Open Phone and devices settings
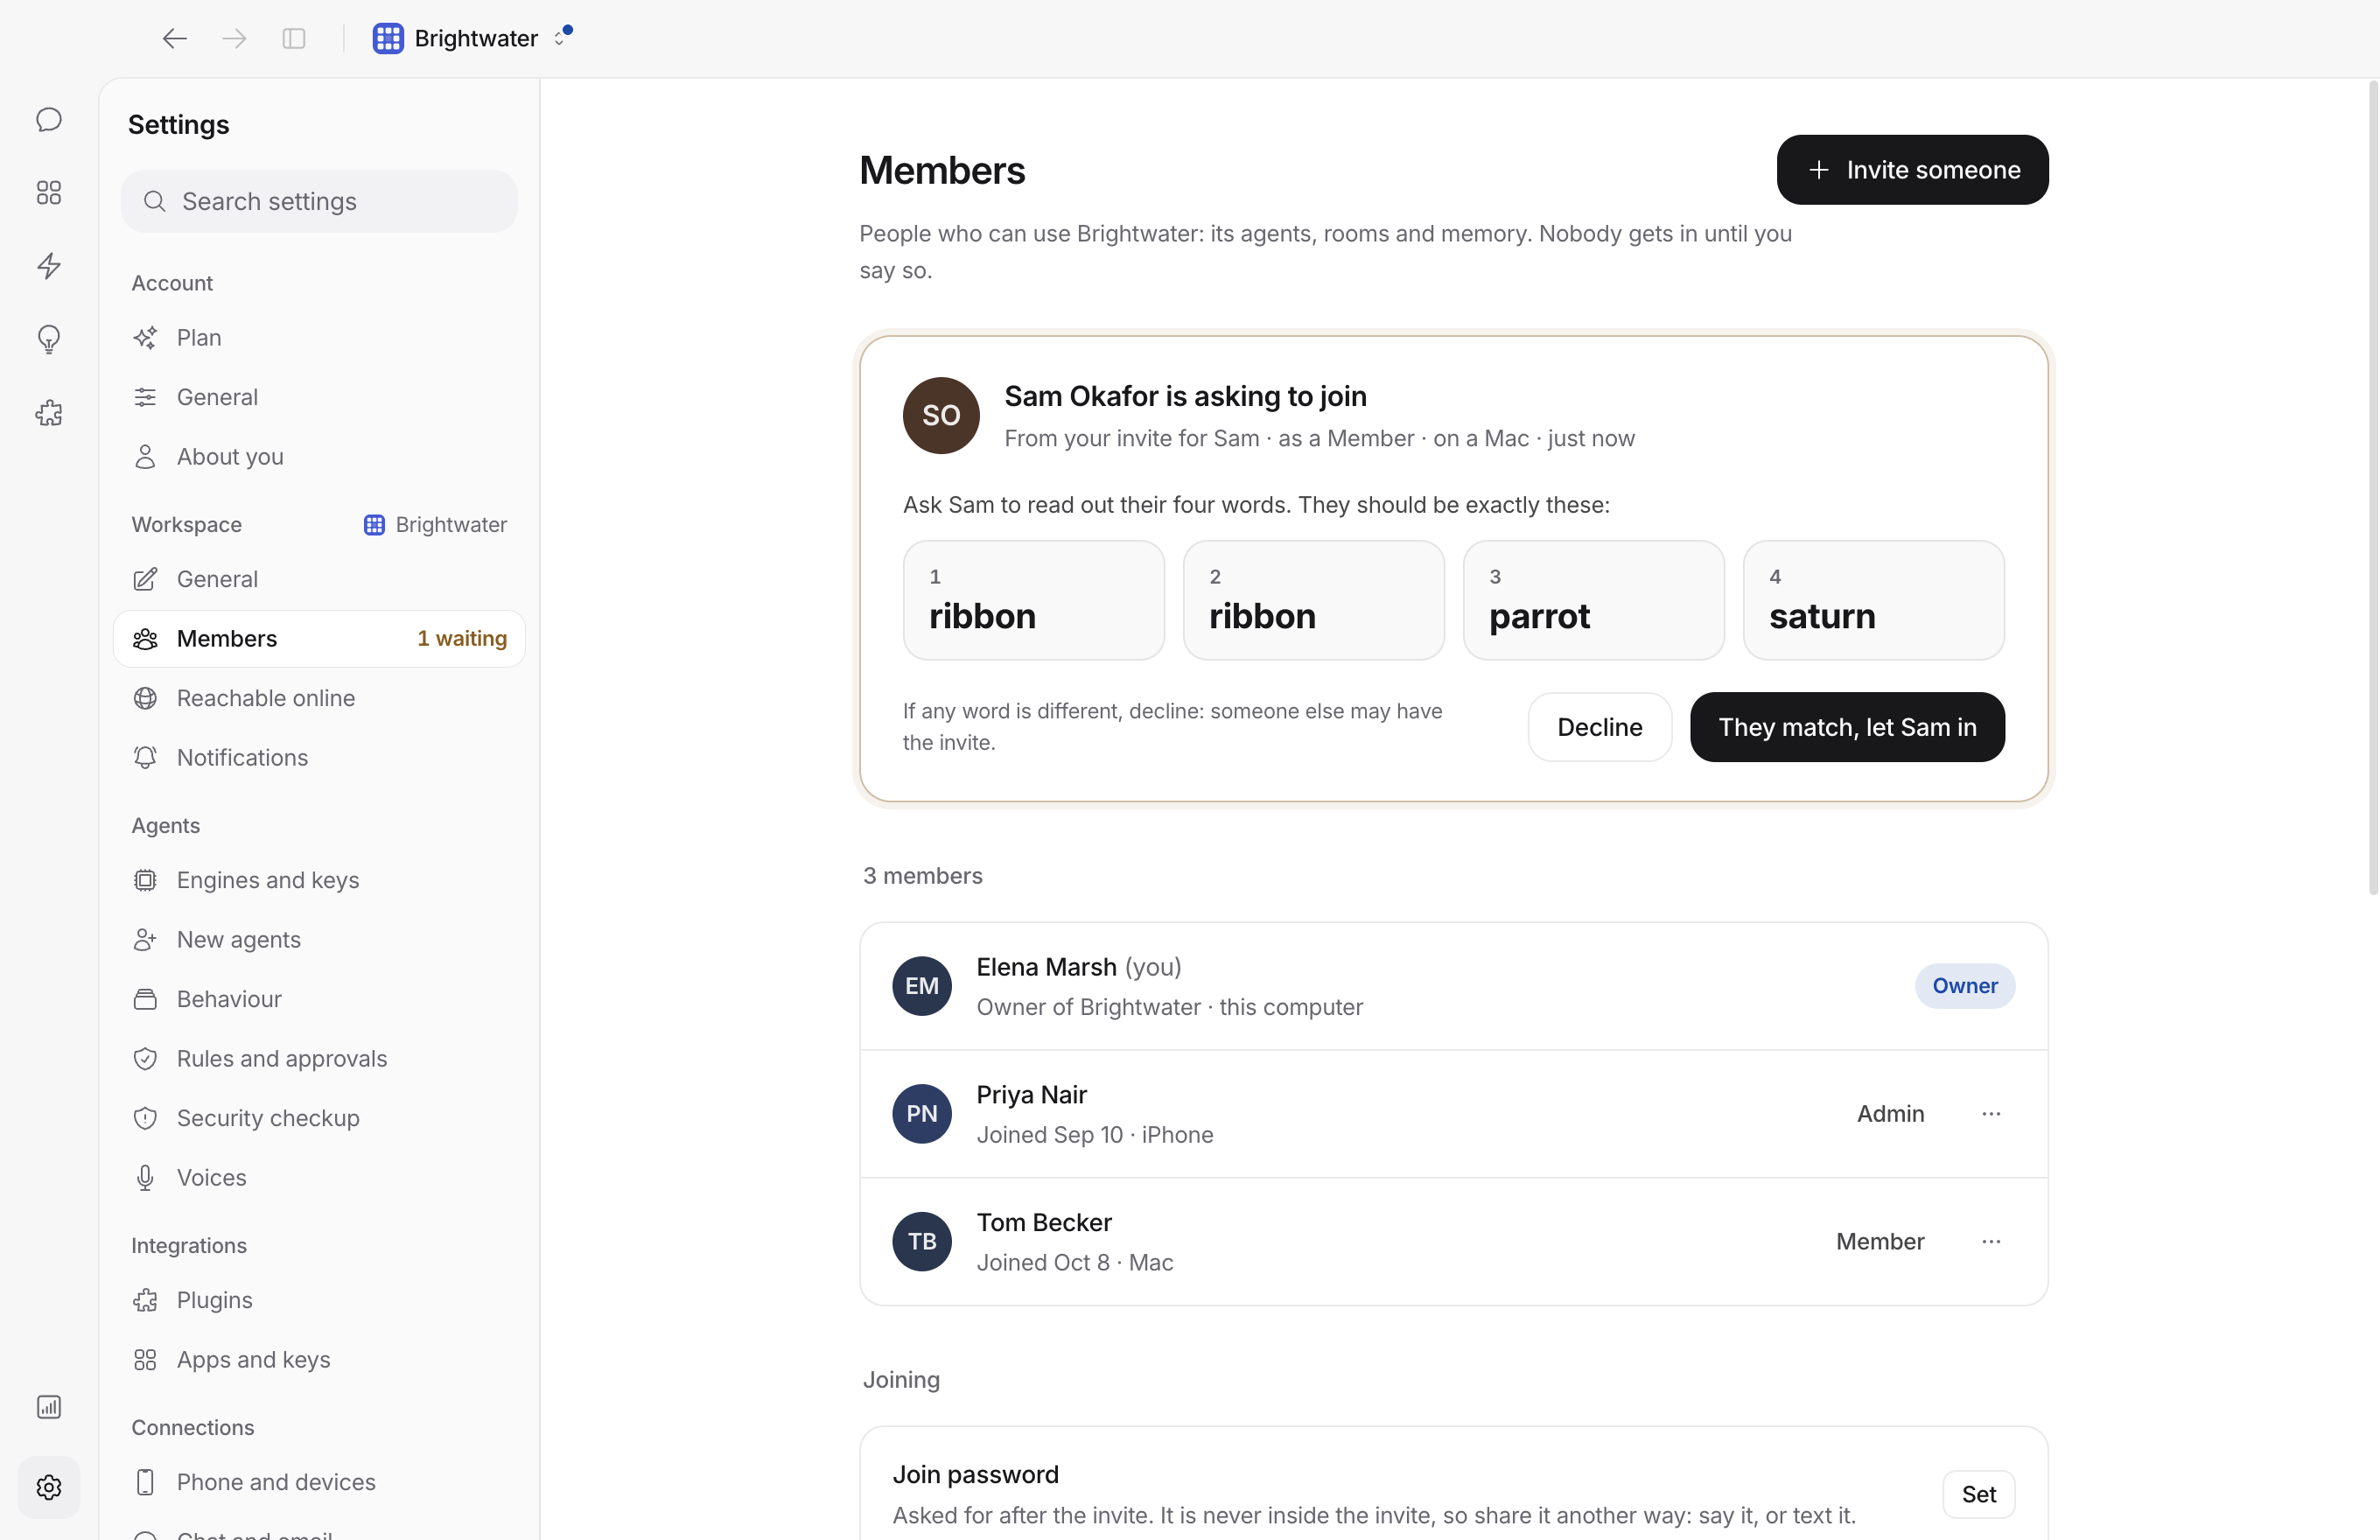Screen dimensions: 2380x1540 click(x=319, y=1482)
